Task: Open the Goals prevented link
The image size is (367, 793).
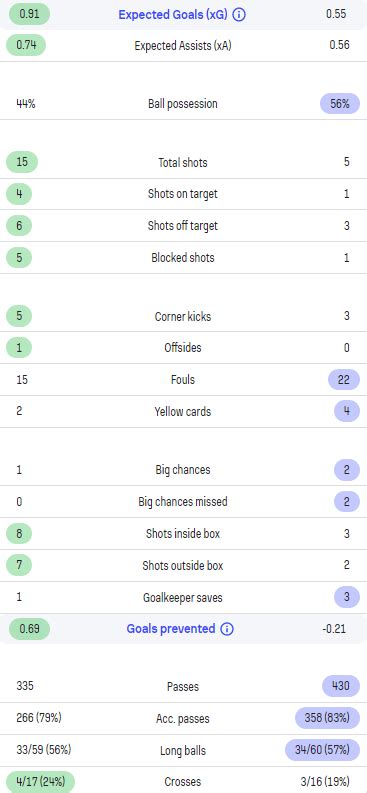Action: click(x=171, y=629)
